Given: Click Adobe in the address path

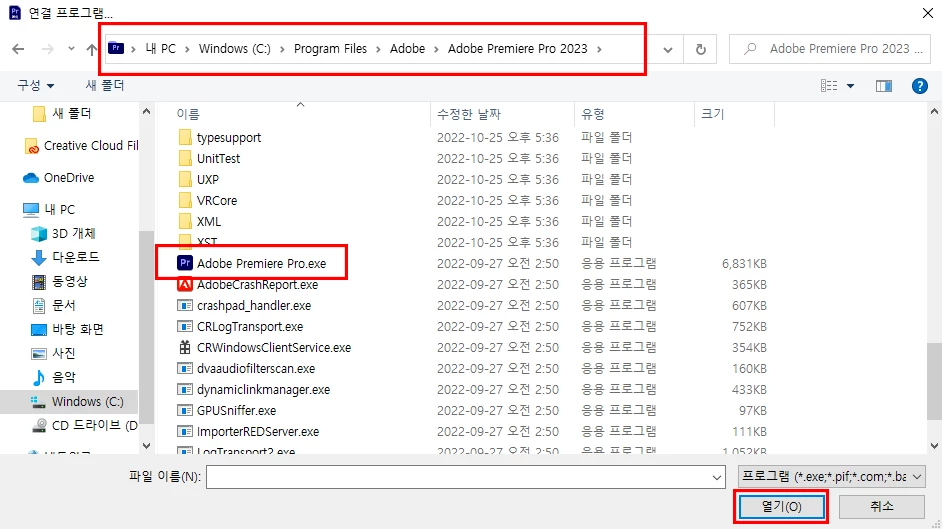Looking at the screenshot, I should pos(407,49).
